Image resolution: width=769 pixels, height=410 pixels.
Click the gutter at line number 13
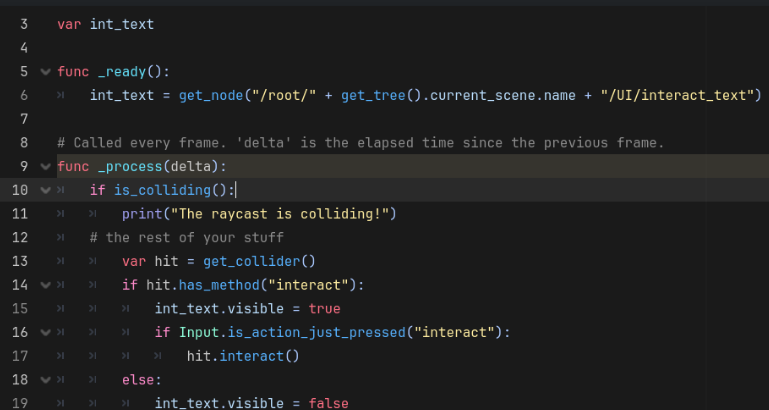20,261
